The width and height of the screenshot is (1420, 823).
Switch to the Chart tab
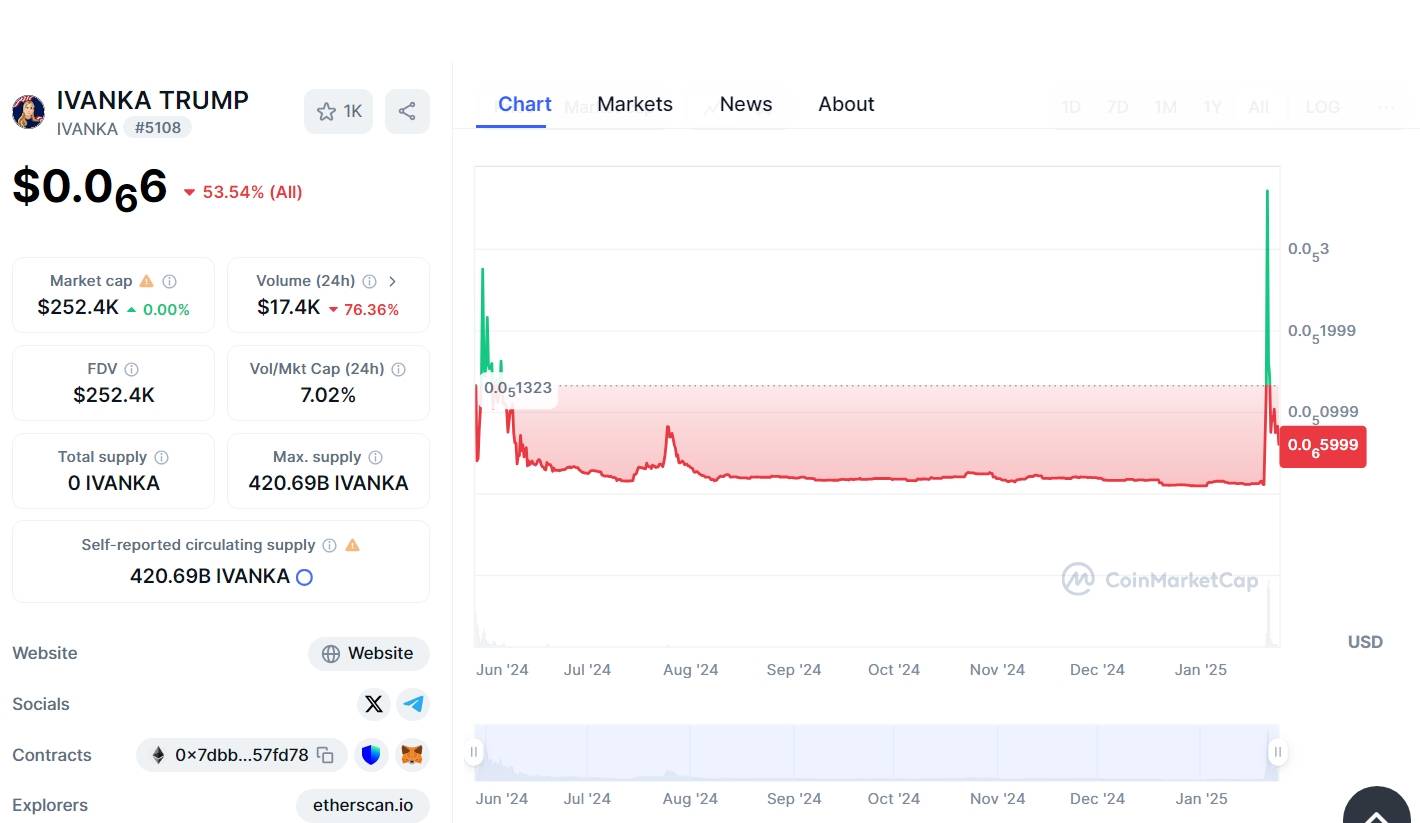(524, 104)
